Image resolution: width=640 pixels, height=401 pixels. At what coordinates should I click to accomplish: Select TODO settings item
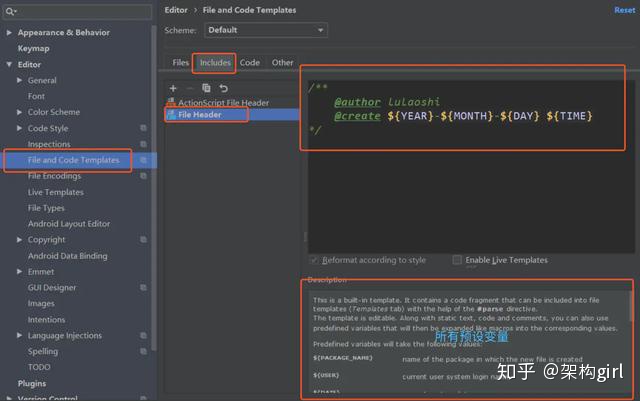point(39,367)
